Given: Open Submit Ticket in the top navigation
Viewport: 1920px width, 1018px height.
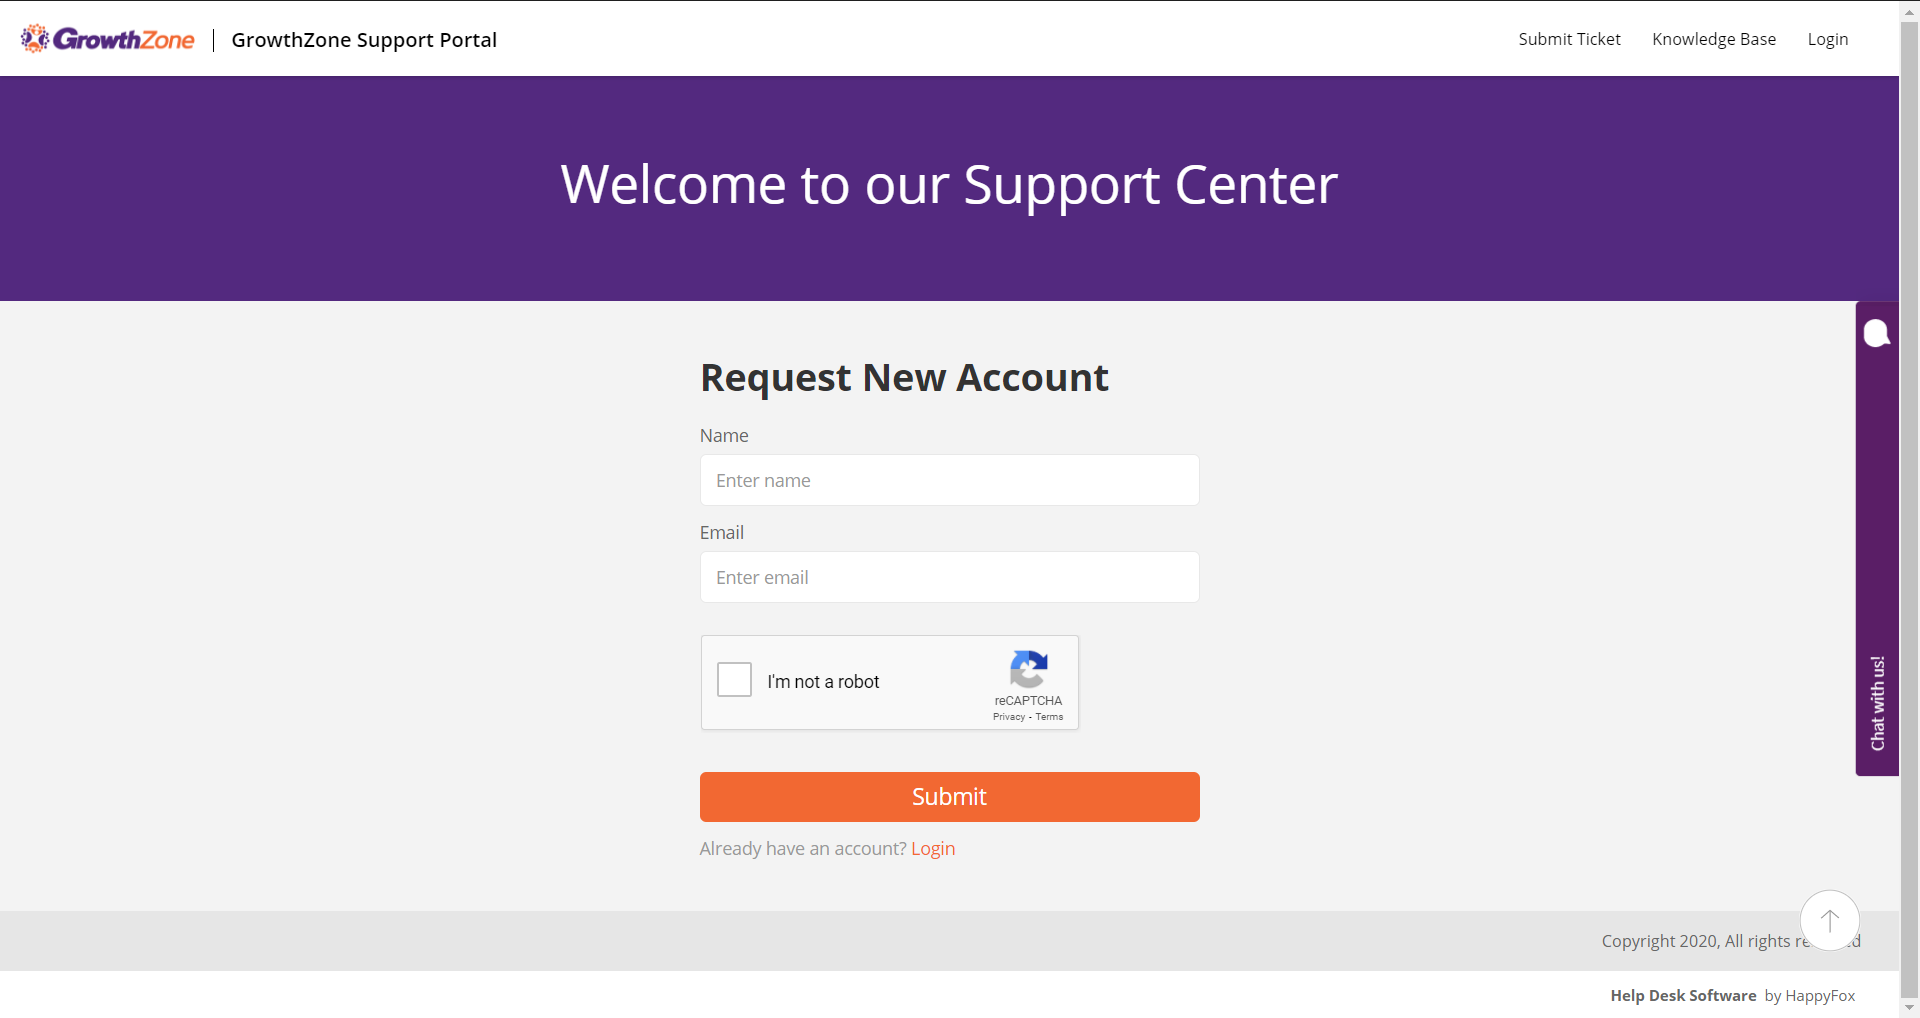Looking at the screenshot, I should click(1569, 39).
